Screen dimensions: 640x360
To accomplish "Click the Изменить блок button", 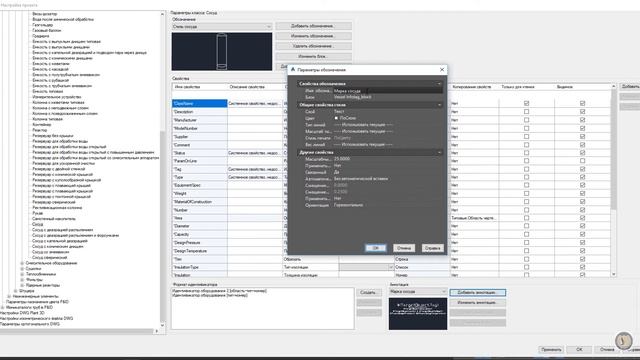I will tap(313, 56).
